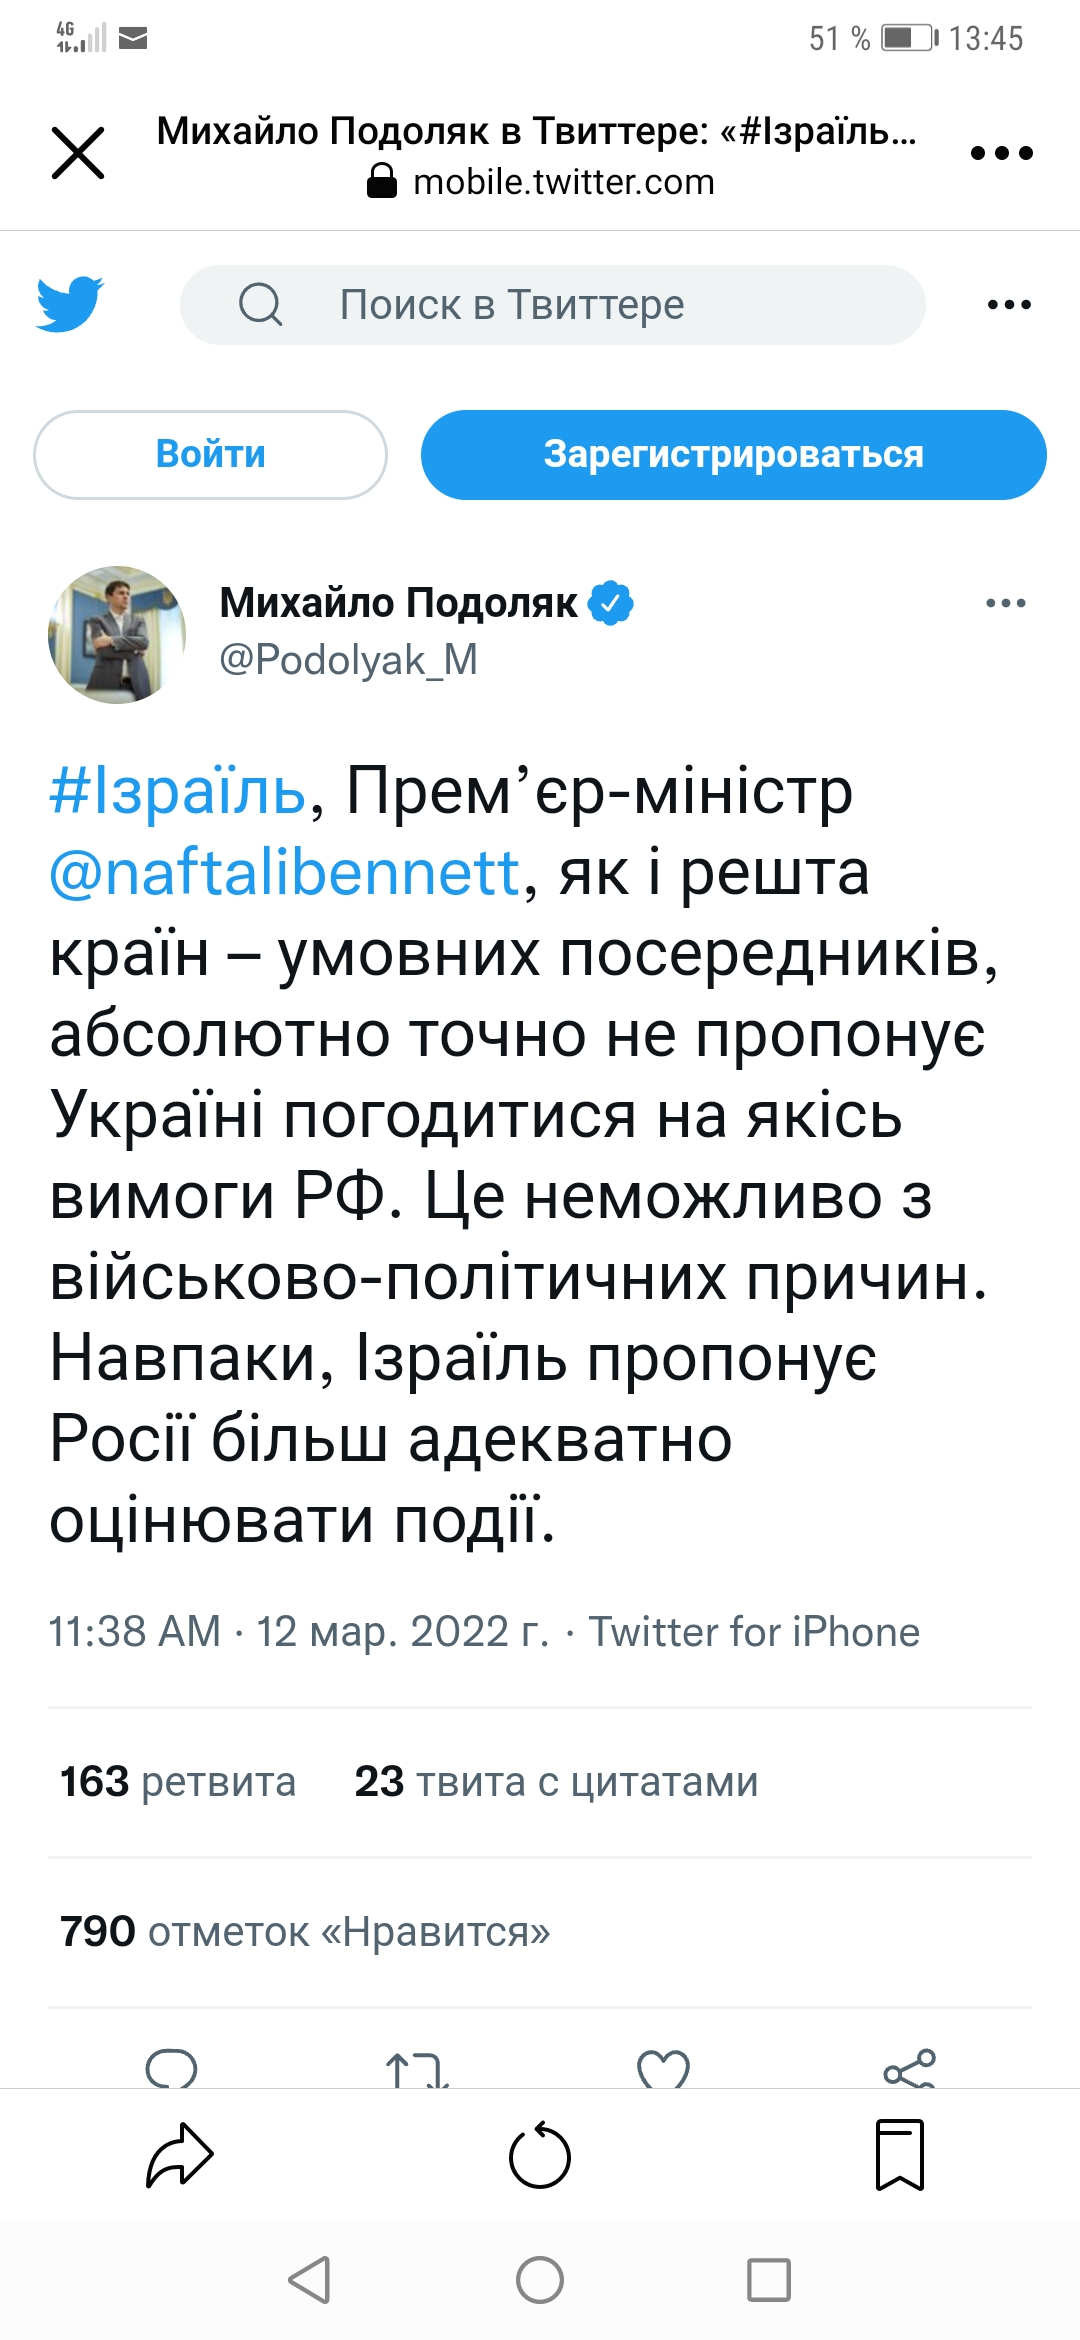Bookmark the page with bookmark icon
The height and width of the screenshot is (2340, 1080).
tap(900, 2155)
